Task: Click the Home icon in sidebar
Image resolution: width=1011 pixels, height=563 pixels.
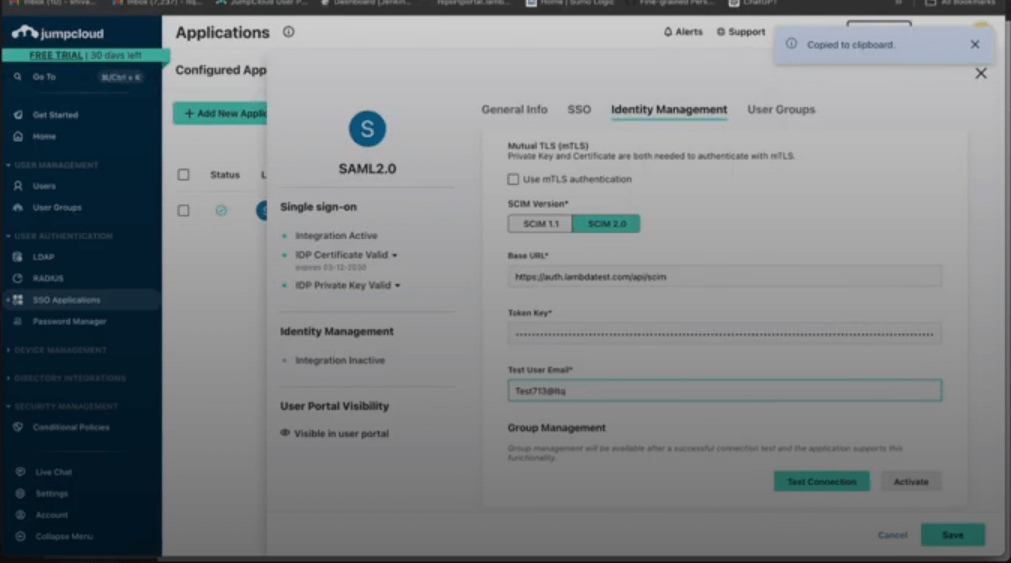Action: tap(18, 136)
